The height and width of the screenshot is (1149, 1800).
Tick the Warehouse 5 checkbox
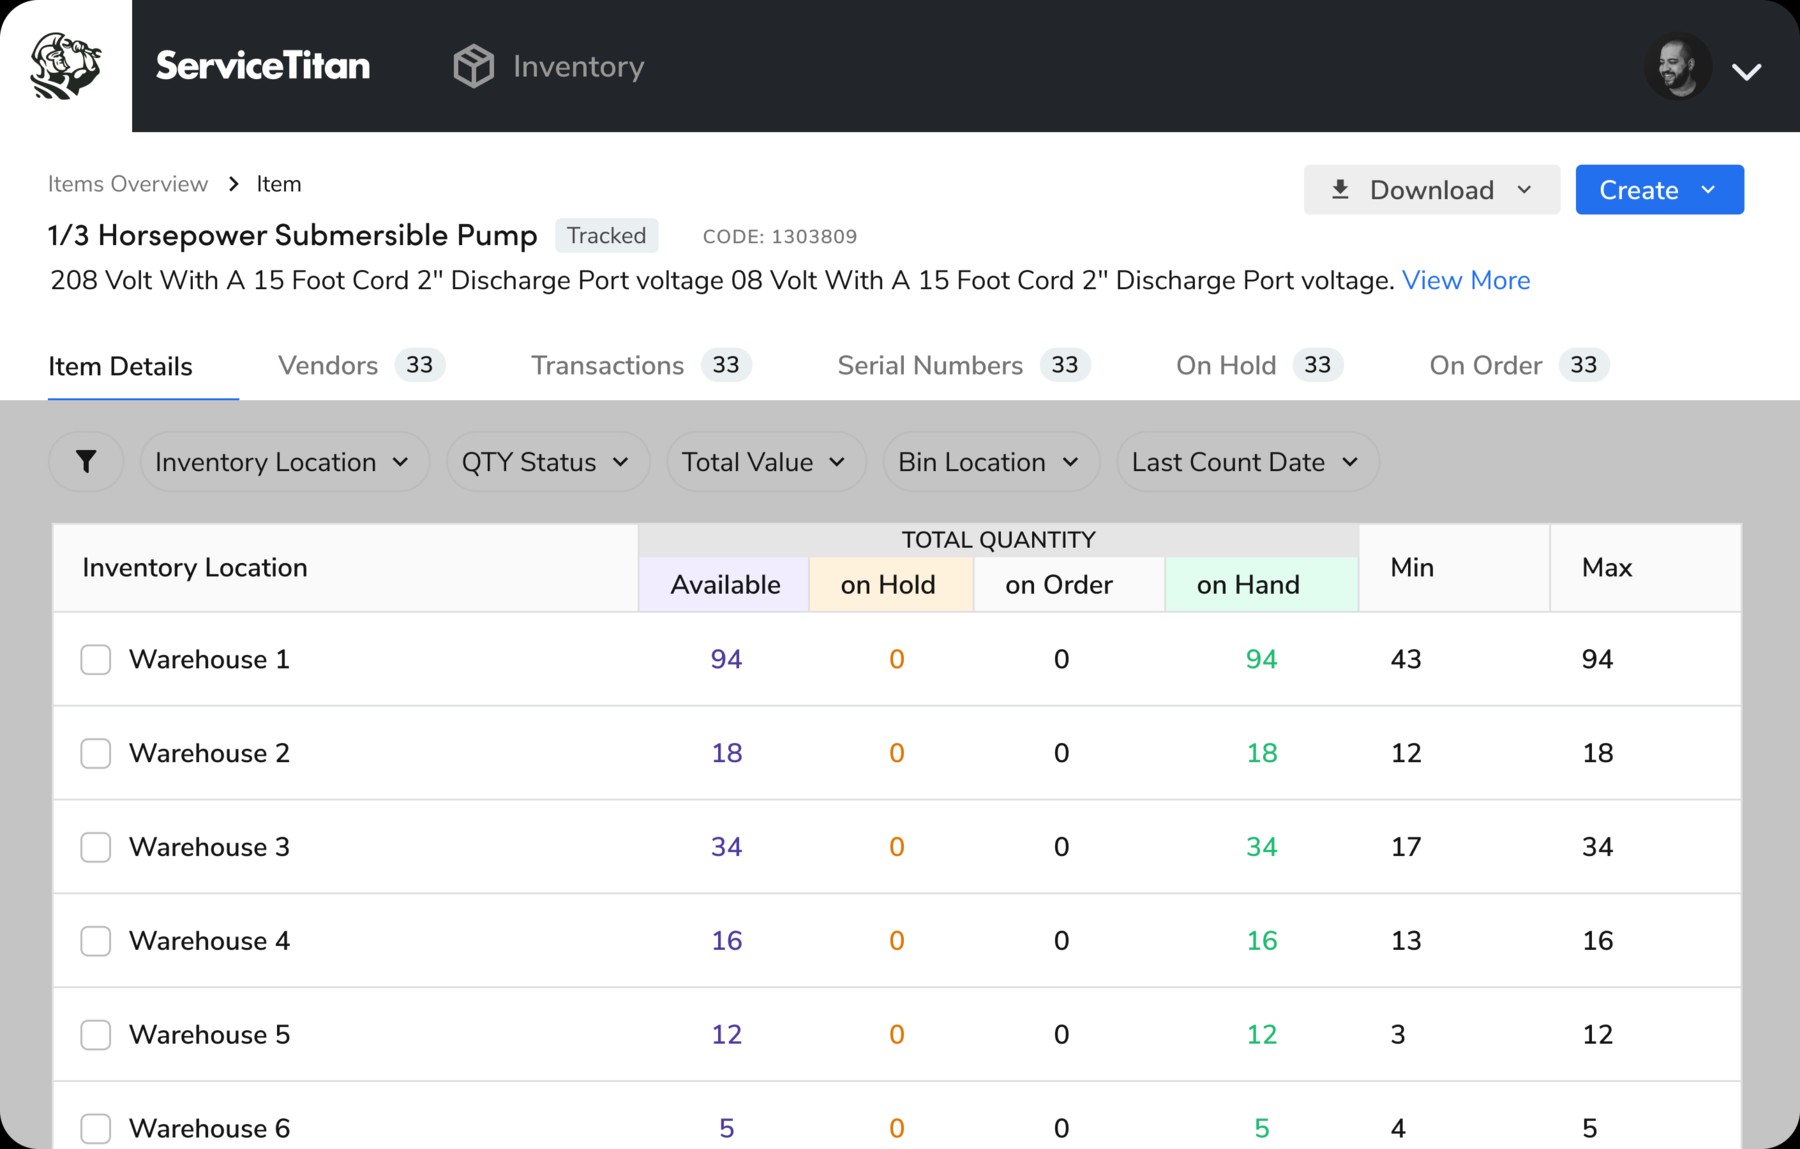[96, 1035]
